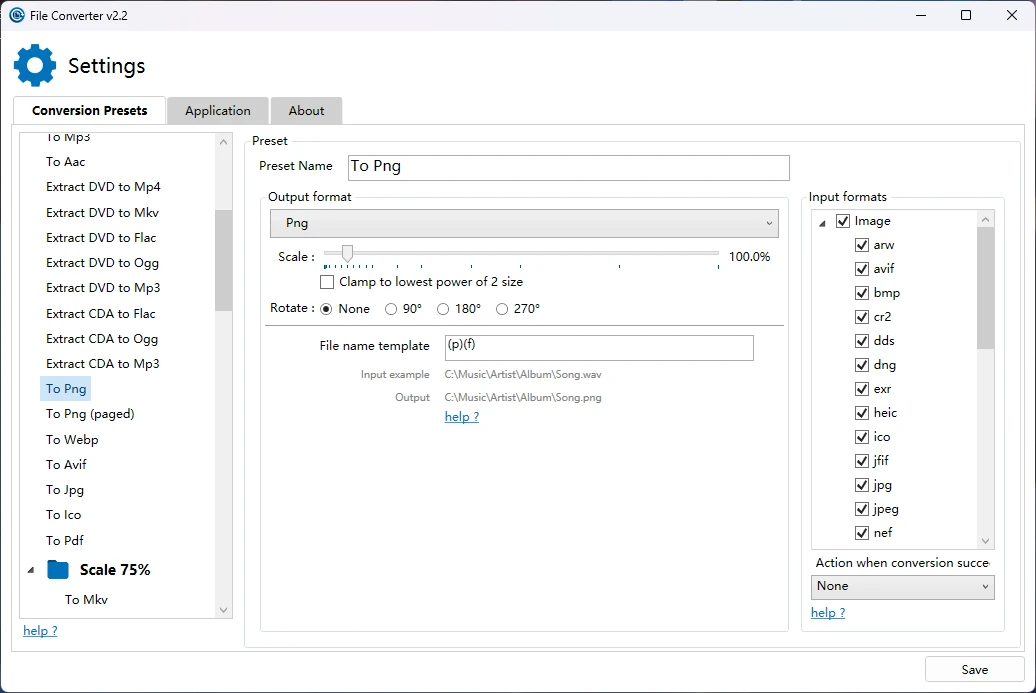Click in the Preset Name field
This screenshot has height=693, width=1036.
coord(569,168)
